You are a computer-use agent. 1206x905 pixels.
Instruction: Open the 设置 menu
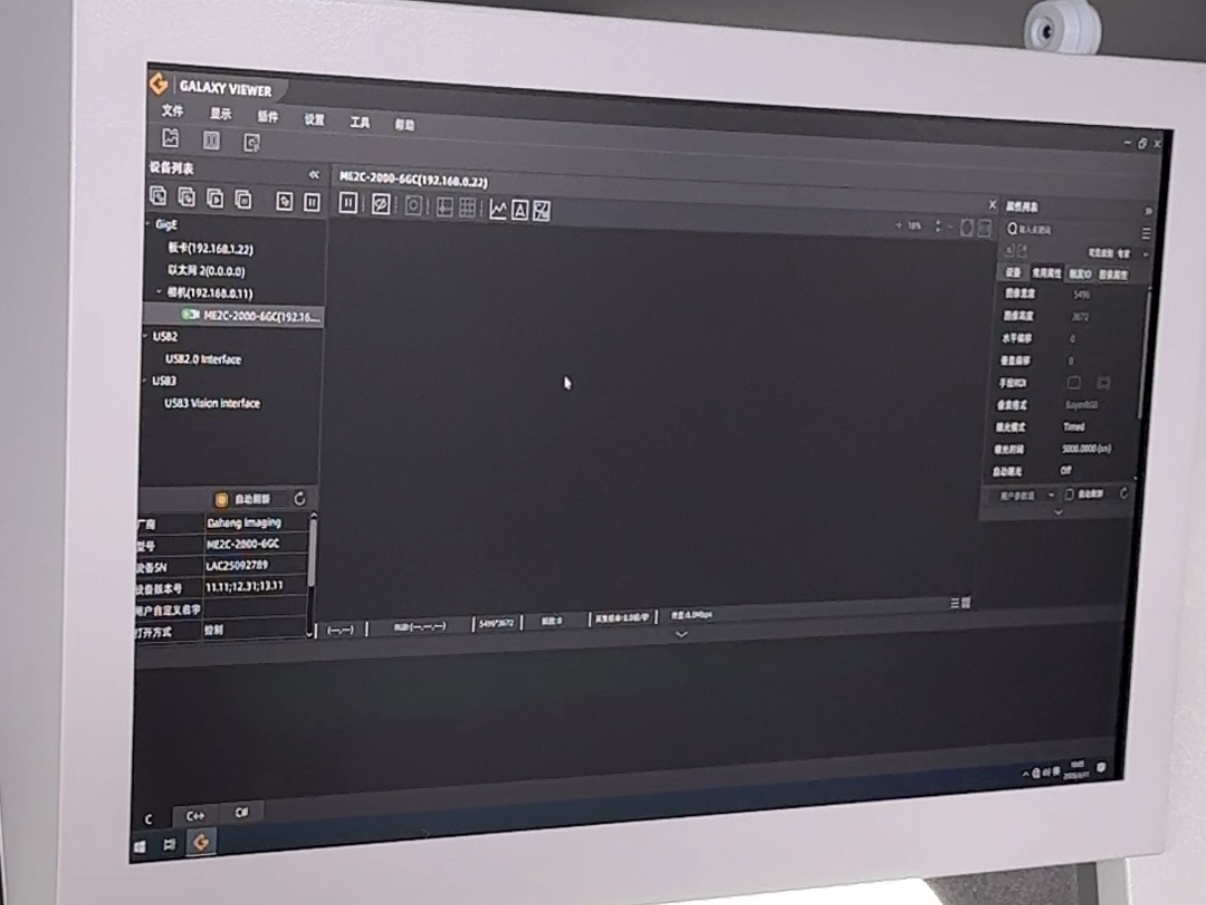coord(314,119)
